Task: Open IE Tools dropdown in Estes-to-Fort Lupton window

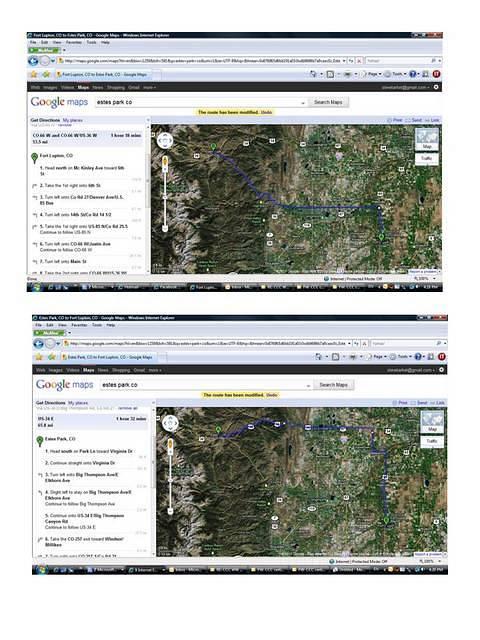Action: [x=401, y=357]
